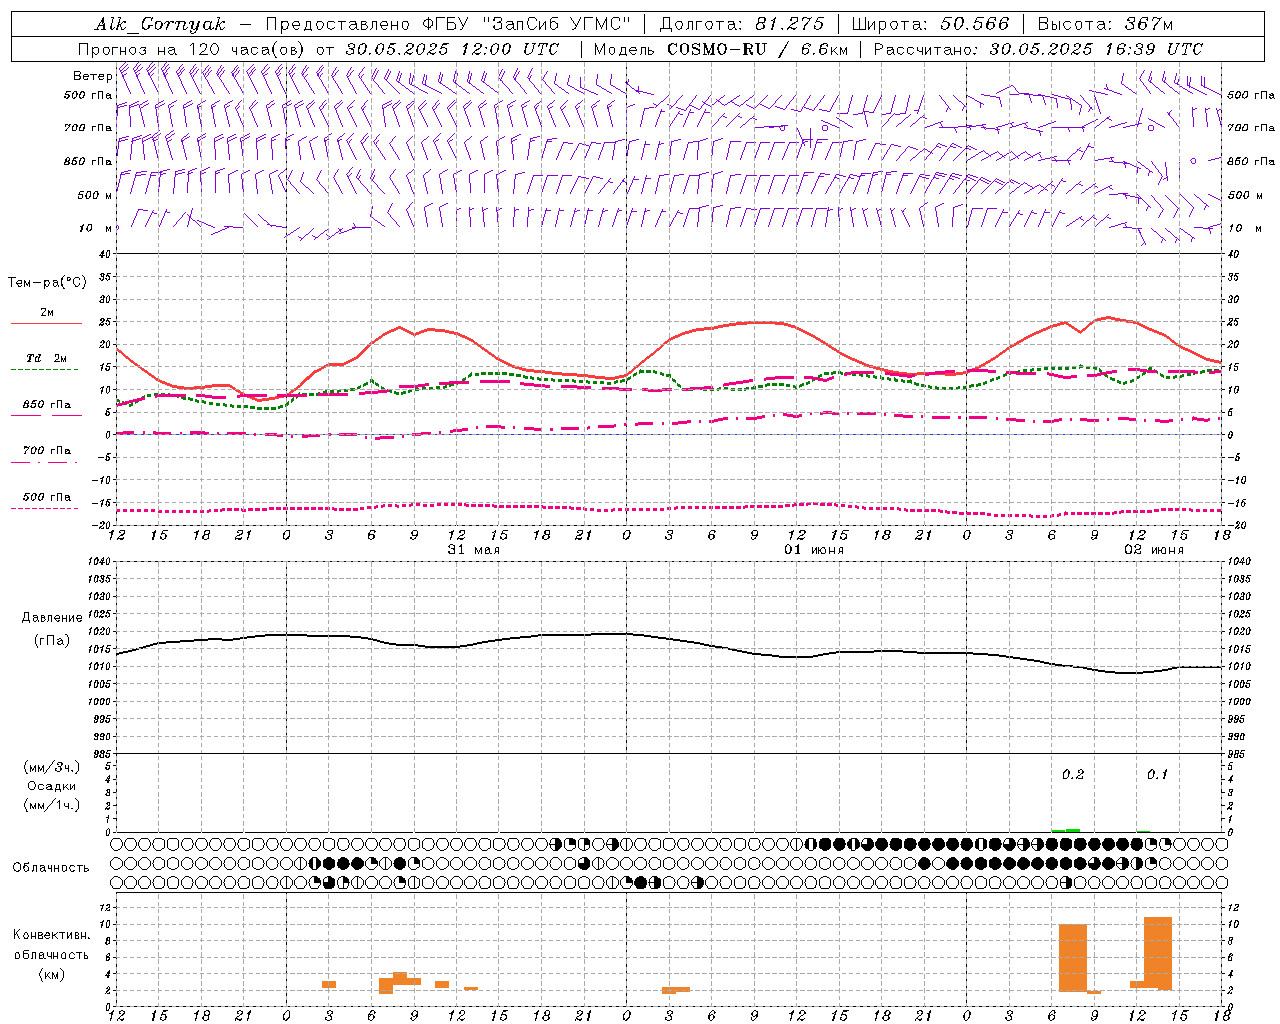The image size is (1280, 1024).
Task: Click the 31 мая date label
Action: (474, 550)
